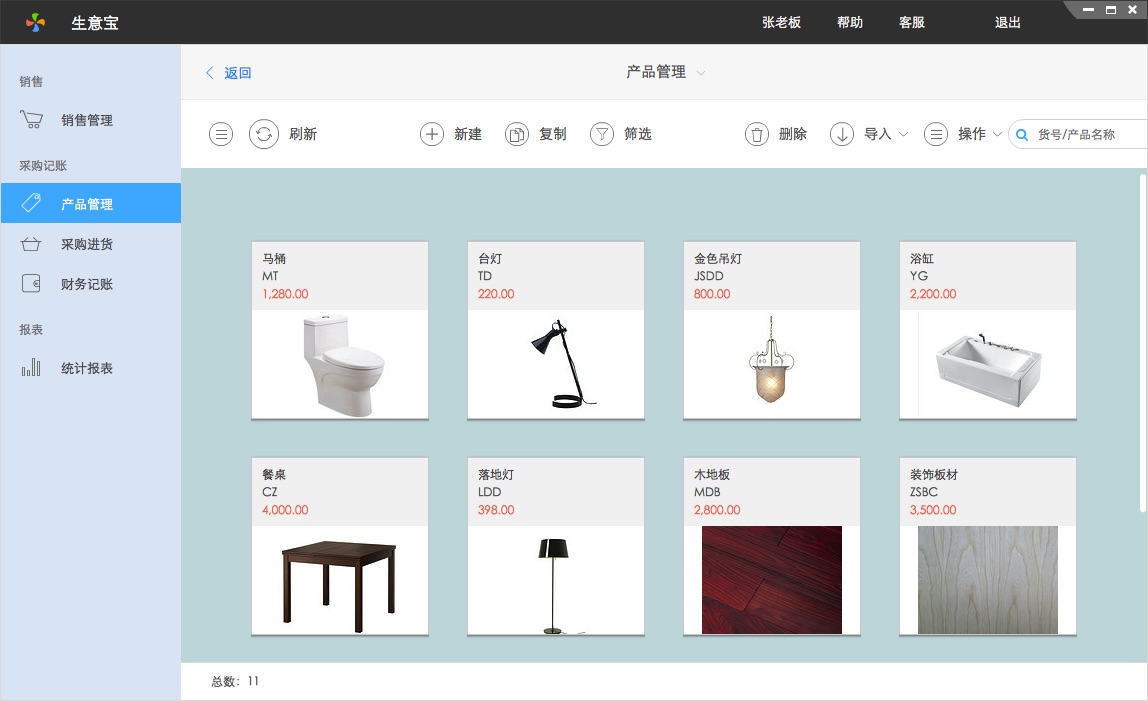
Task: Open Sales Management with the cart icon
Action: [x=32, y=120]
